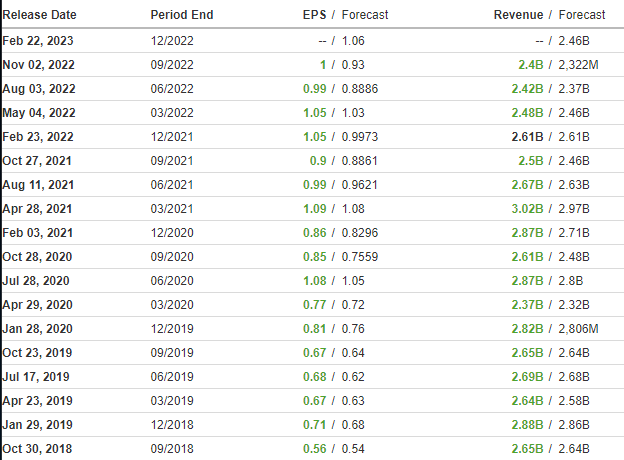Click the Aug 03, 2022 release date
The image size is (624, 460).
[39, 89]
